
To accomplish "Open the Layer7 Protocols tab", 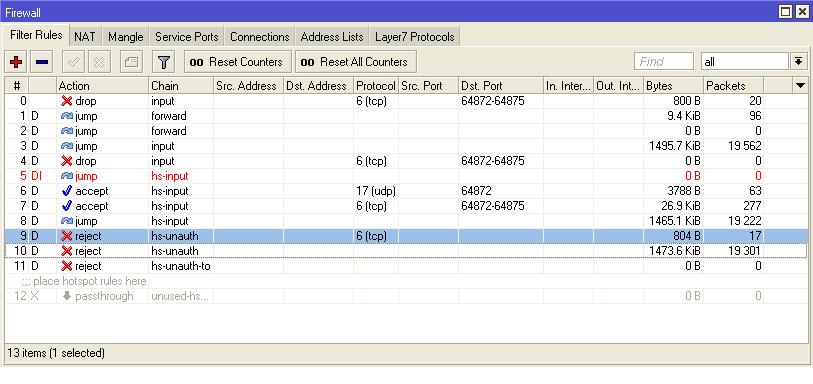I will pos(415,37).
